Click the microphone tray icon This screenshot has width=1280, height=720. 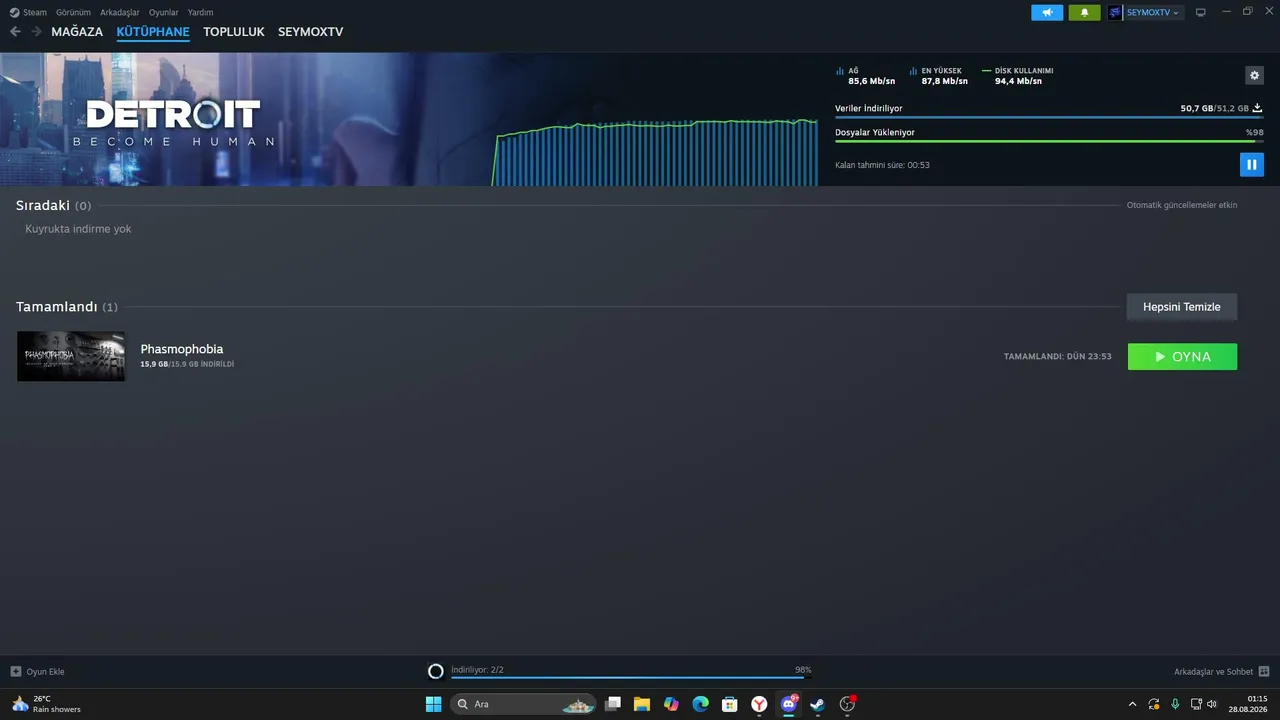click(x=1175, y=704)
